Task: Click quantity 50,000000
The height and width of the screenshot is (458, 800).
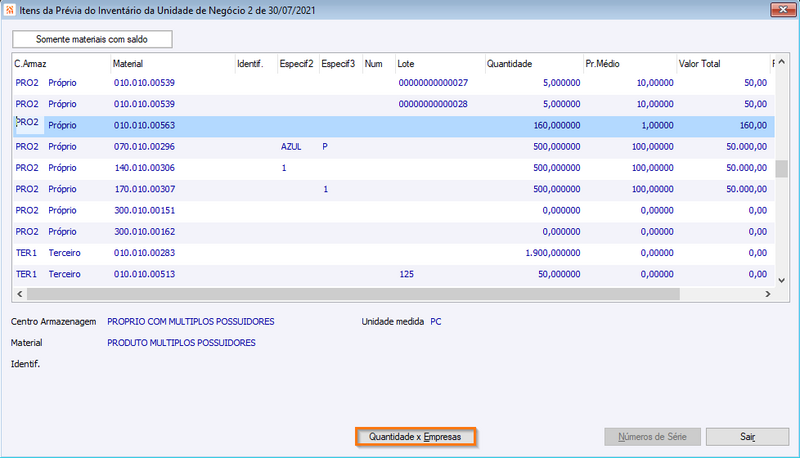Action: pyautogui.click(x=559, y=274)
